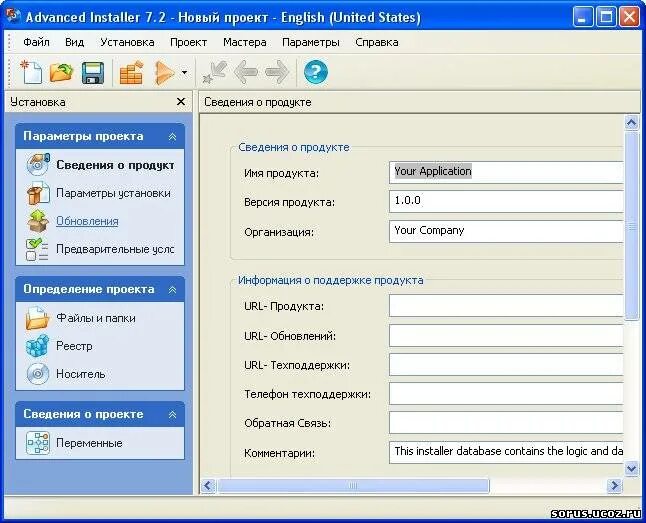The height and width of the screenshot is (523, 646).
Task: Click the Обратная Связь field
Action: [x=506, y=422]
